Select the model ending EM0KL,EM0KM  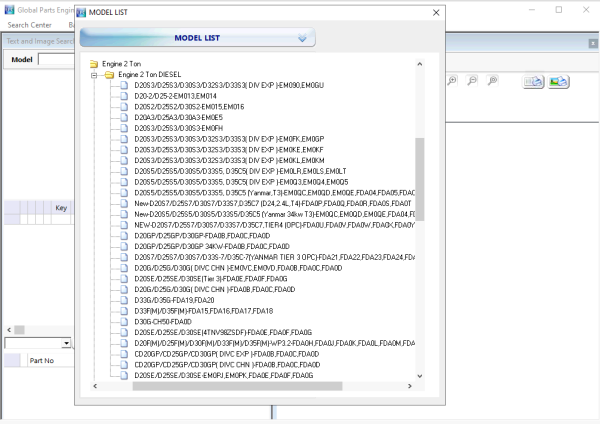pyautogui.click(x=229, y=160)
